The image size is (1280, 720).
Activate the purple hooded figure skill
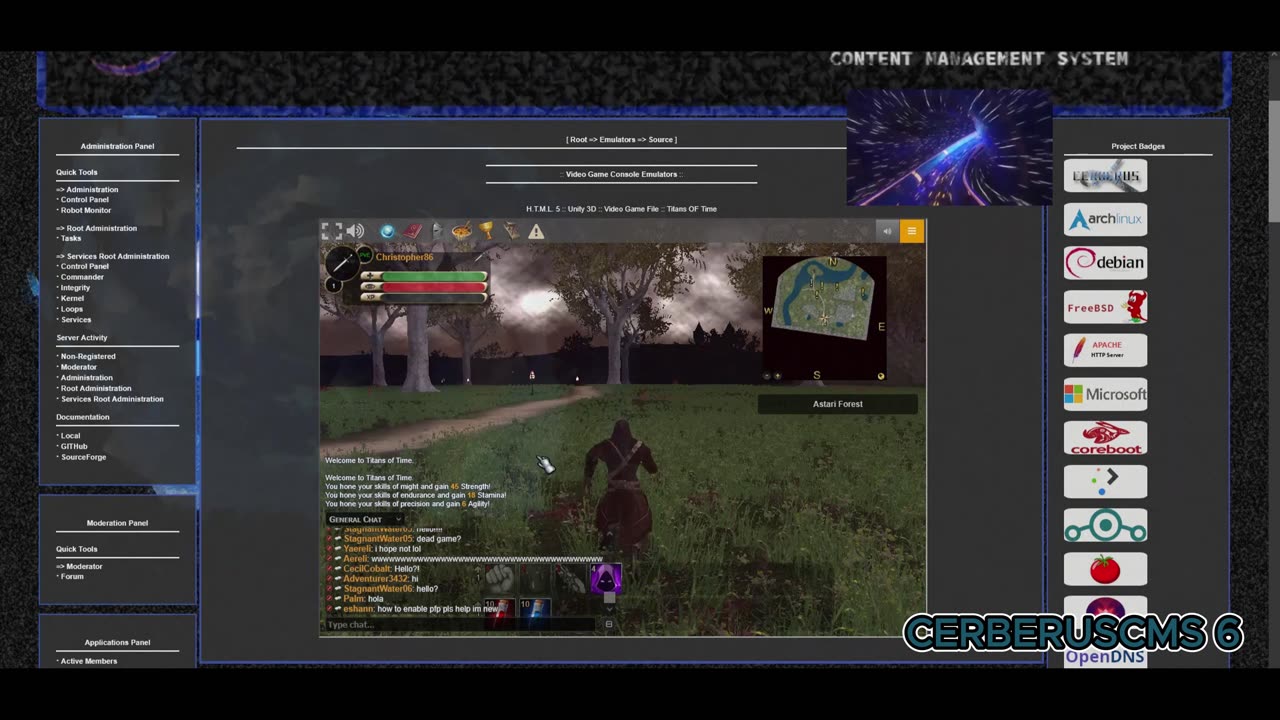(x=605, y=578)
